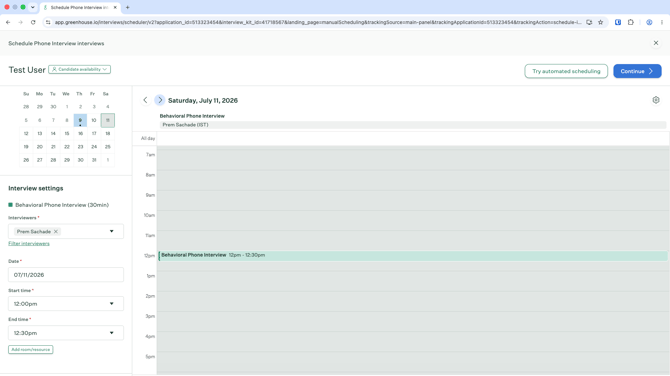The image size is (670, 376).
Task: Open the Bitwarden extension icon
Action: coord(618,22)
